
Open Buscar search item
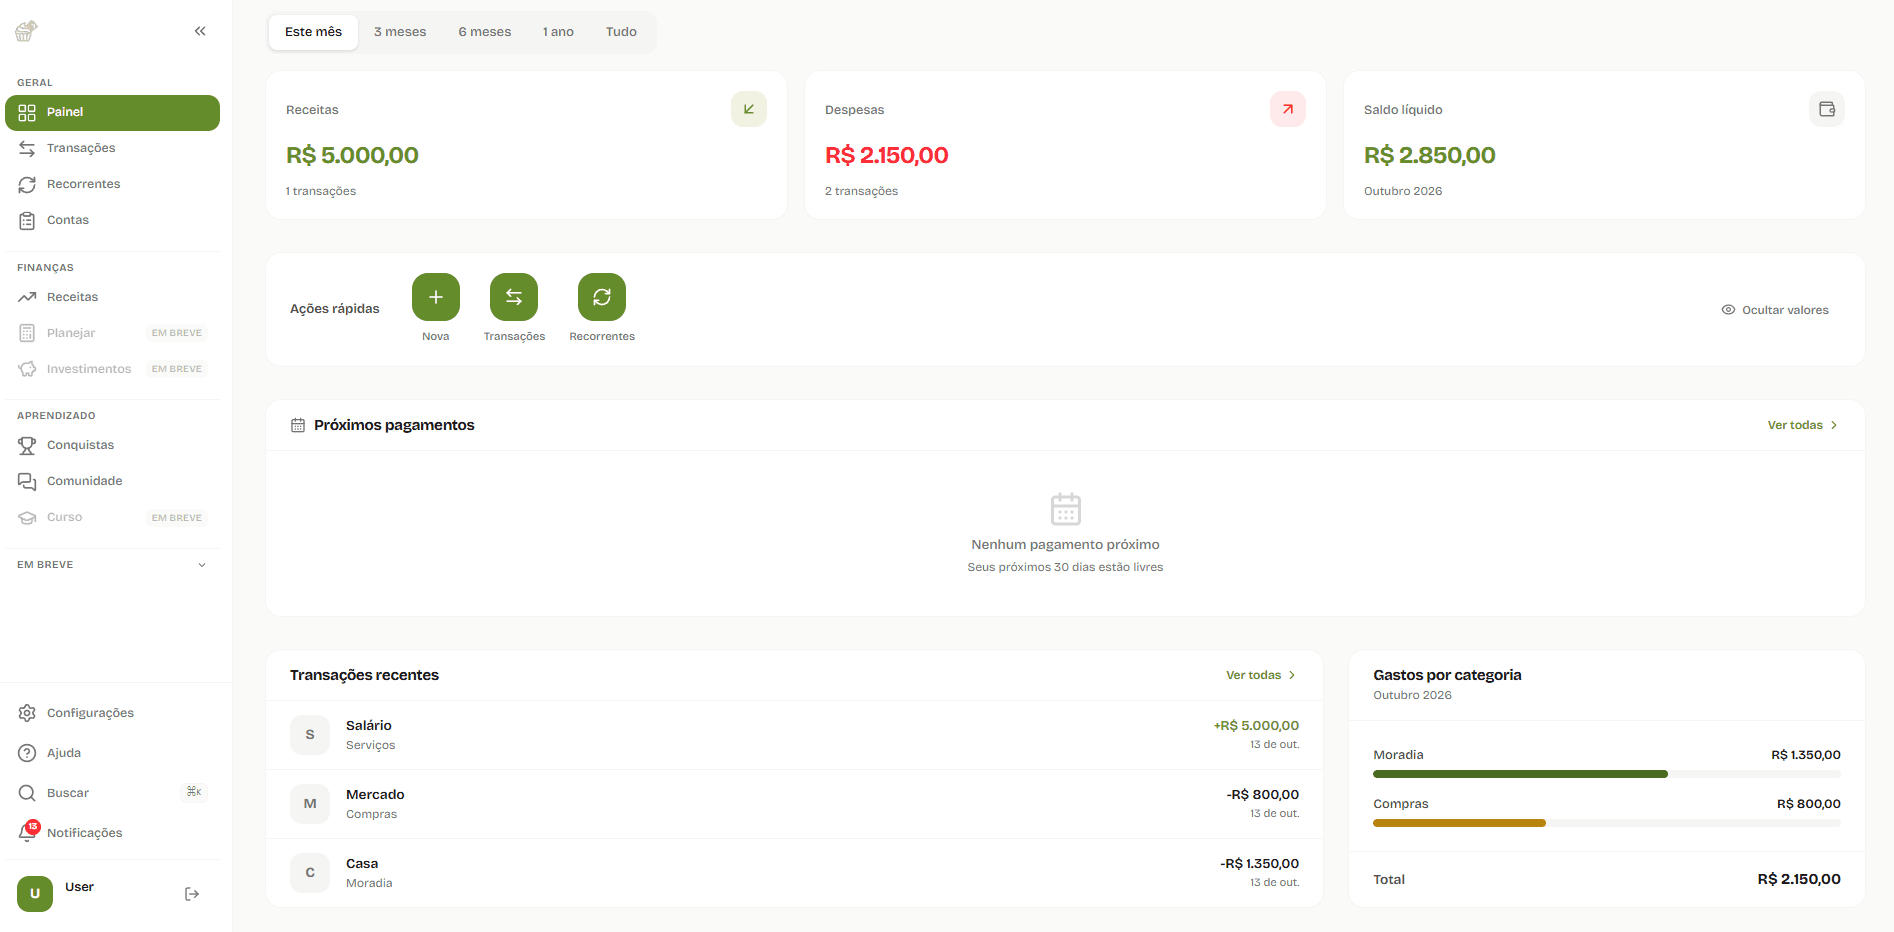pos(112,793)
